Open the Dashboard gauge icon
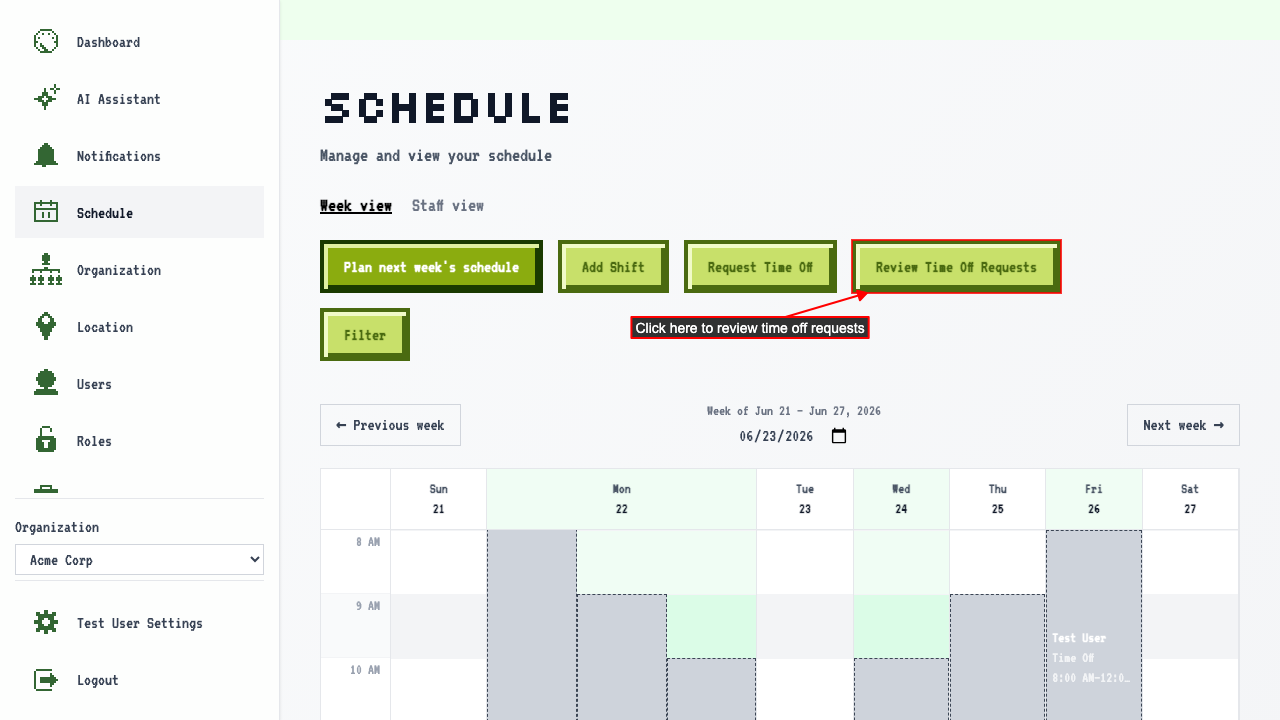The image size is (1280, 720). coord(46,42)
